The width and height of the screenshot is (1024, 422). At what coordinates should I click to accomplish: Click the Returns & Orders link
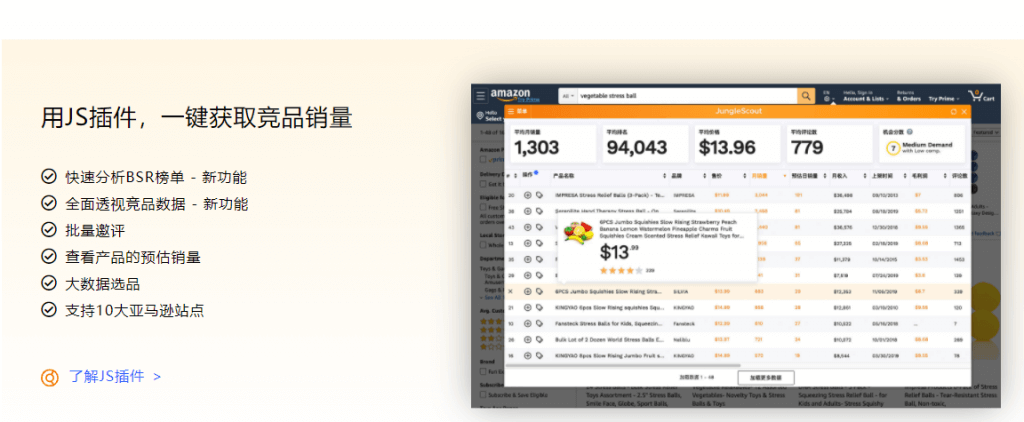coord(908,96)
